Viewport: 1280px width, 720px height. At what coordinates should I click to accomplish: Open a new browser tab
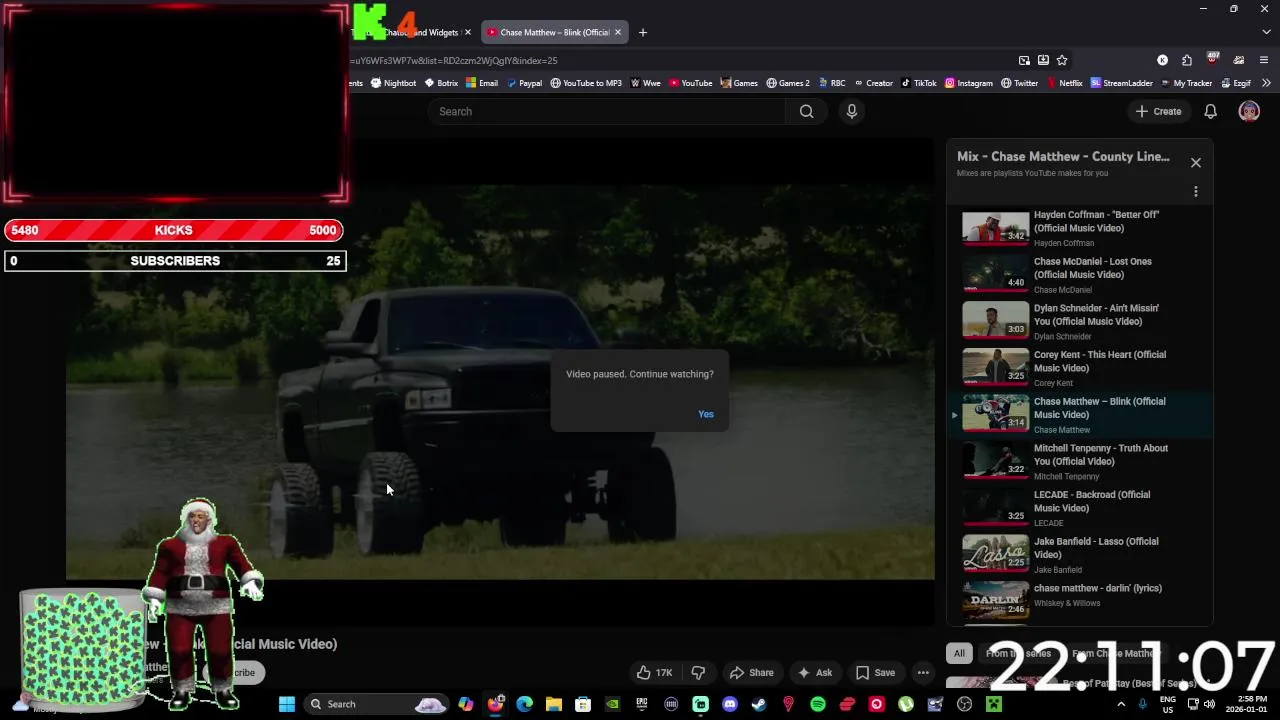coord(643,32)
